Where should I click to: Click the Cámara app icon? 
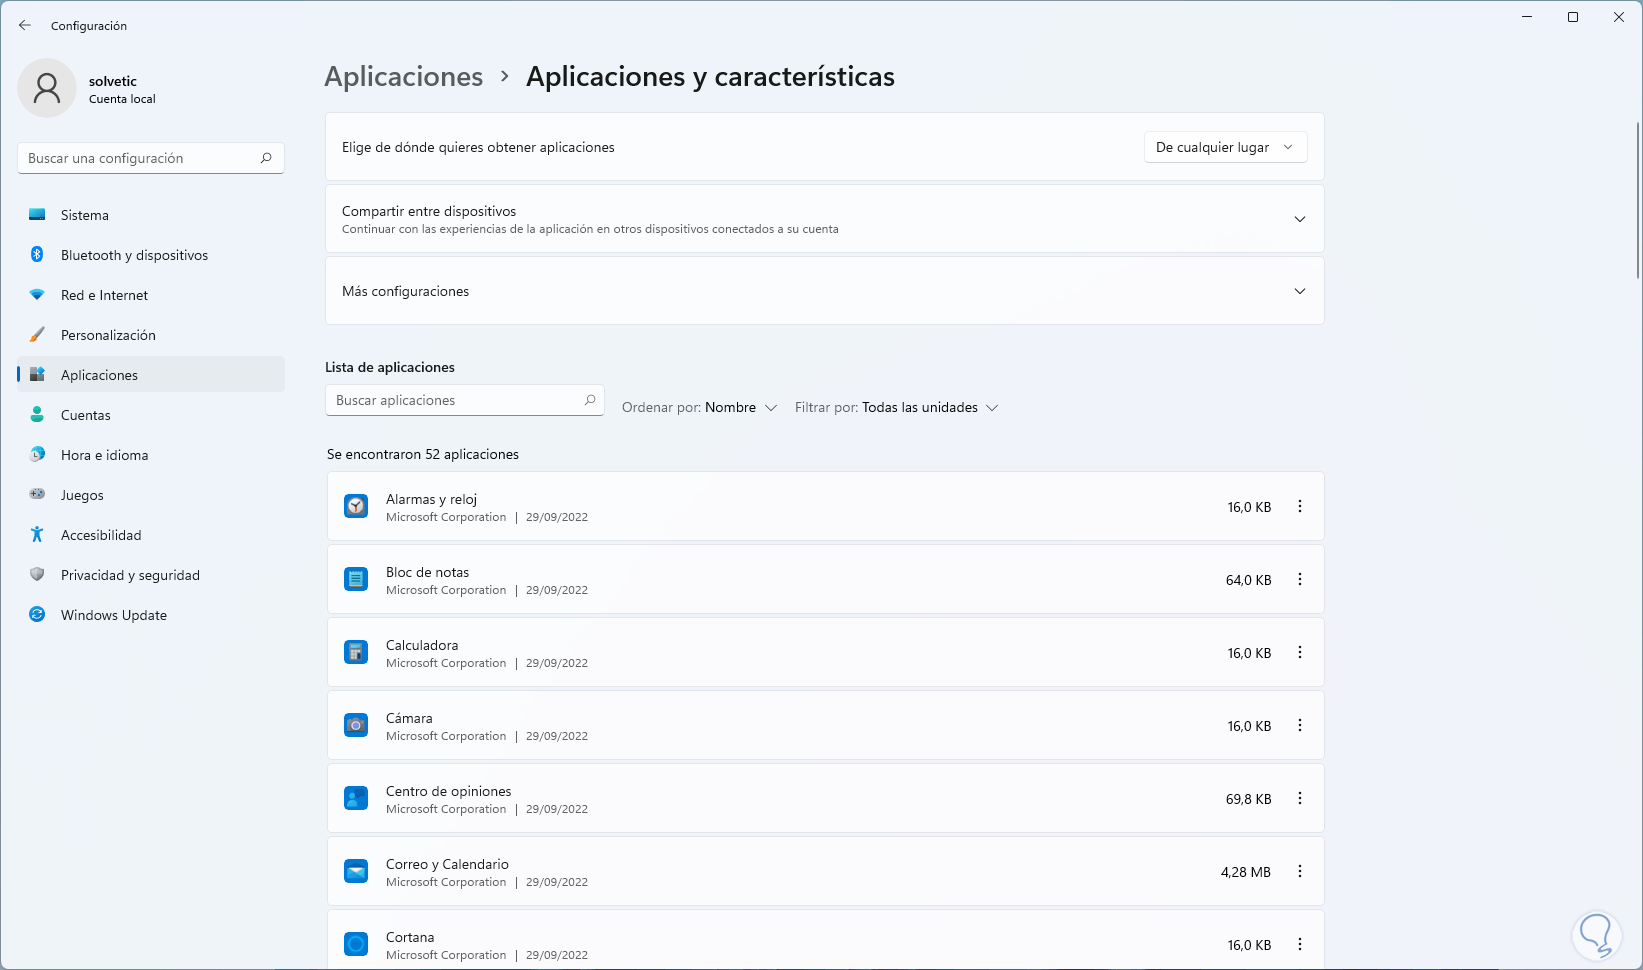tap(356, 725)
